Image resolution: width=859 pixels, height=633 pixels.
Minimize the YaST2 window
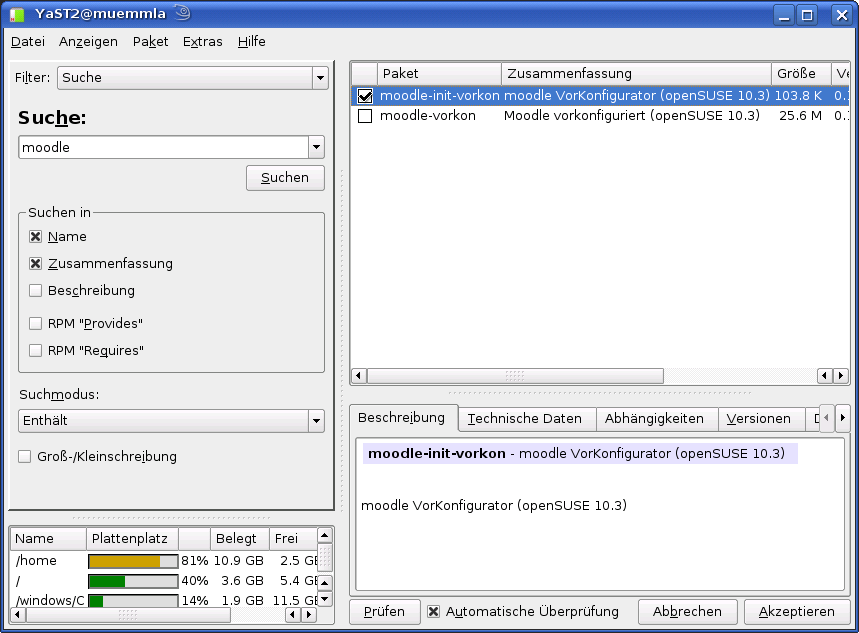click(784, 15)
